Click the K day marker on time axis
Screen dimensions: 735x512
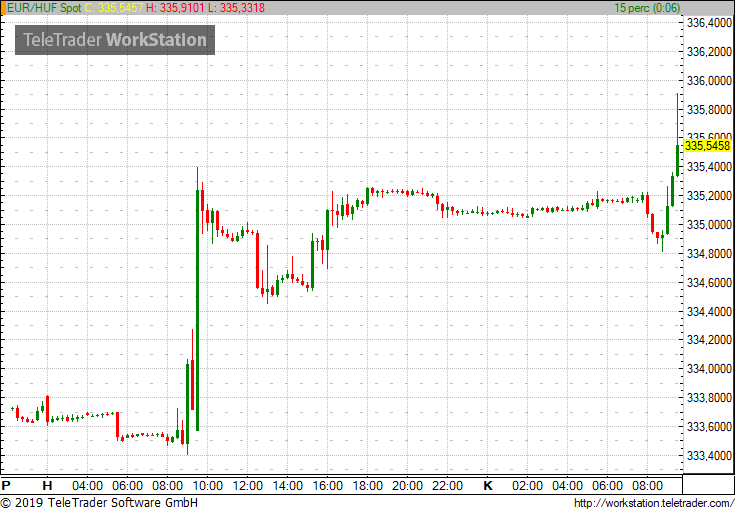488,485
